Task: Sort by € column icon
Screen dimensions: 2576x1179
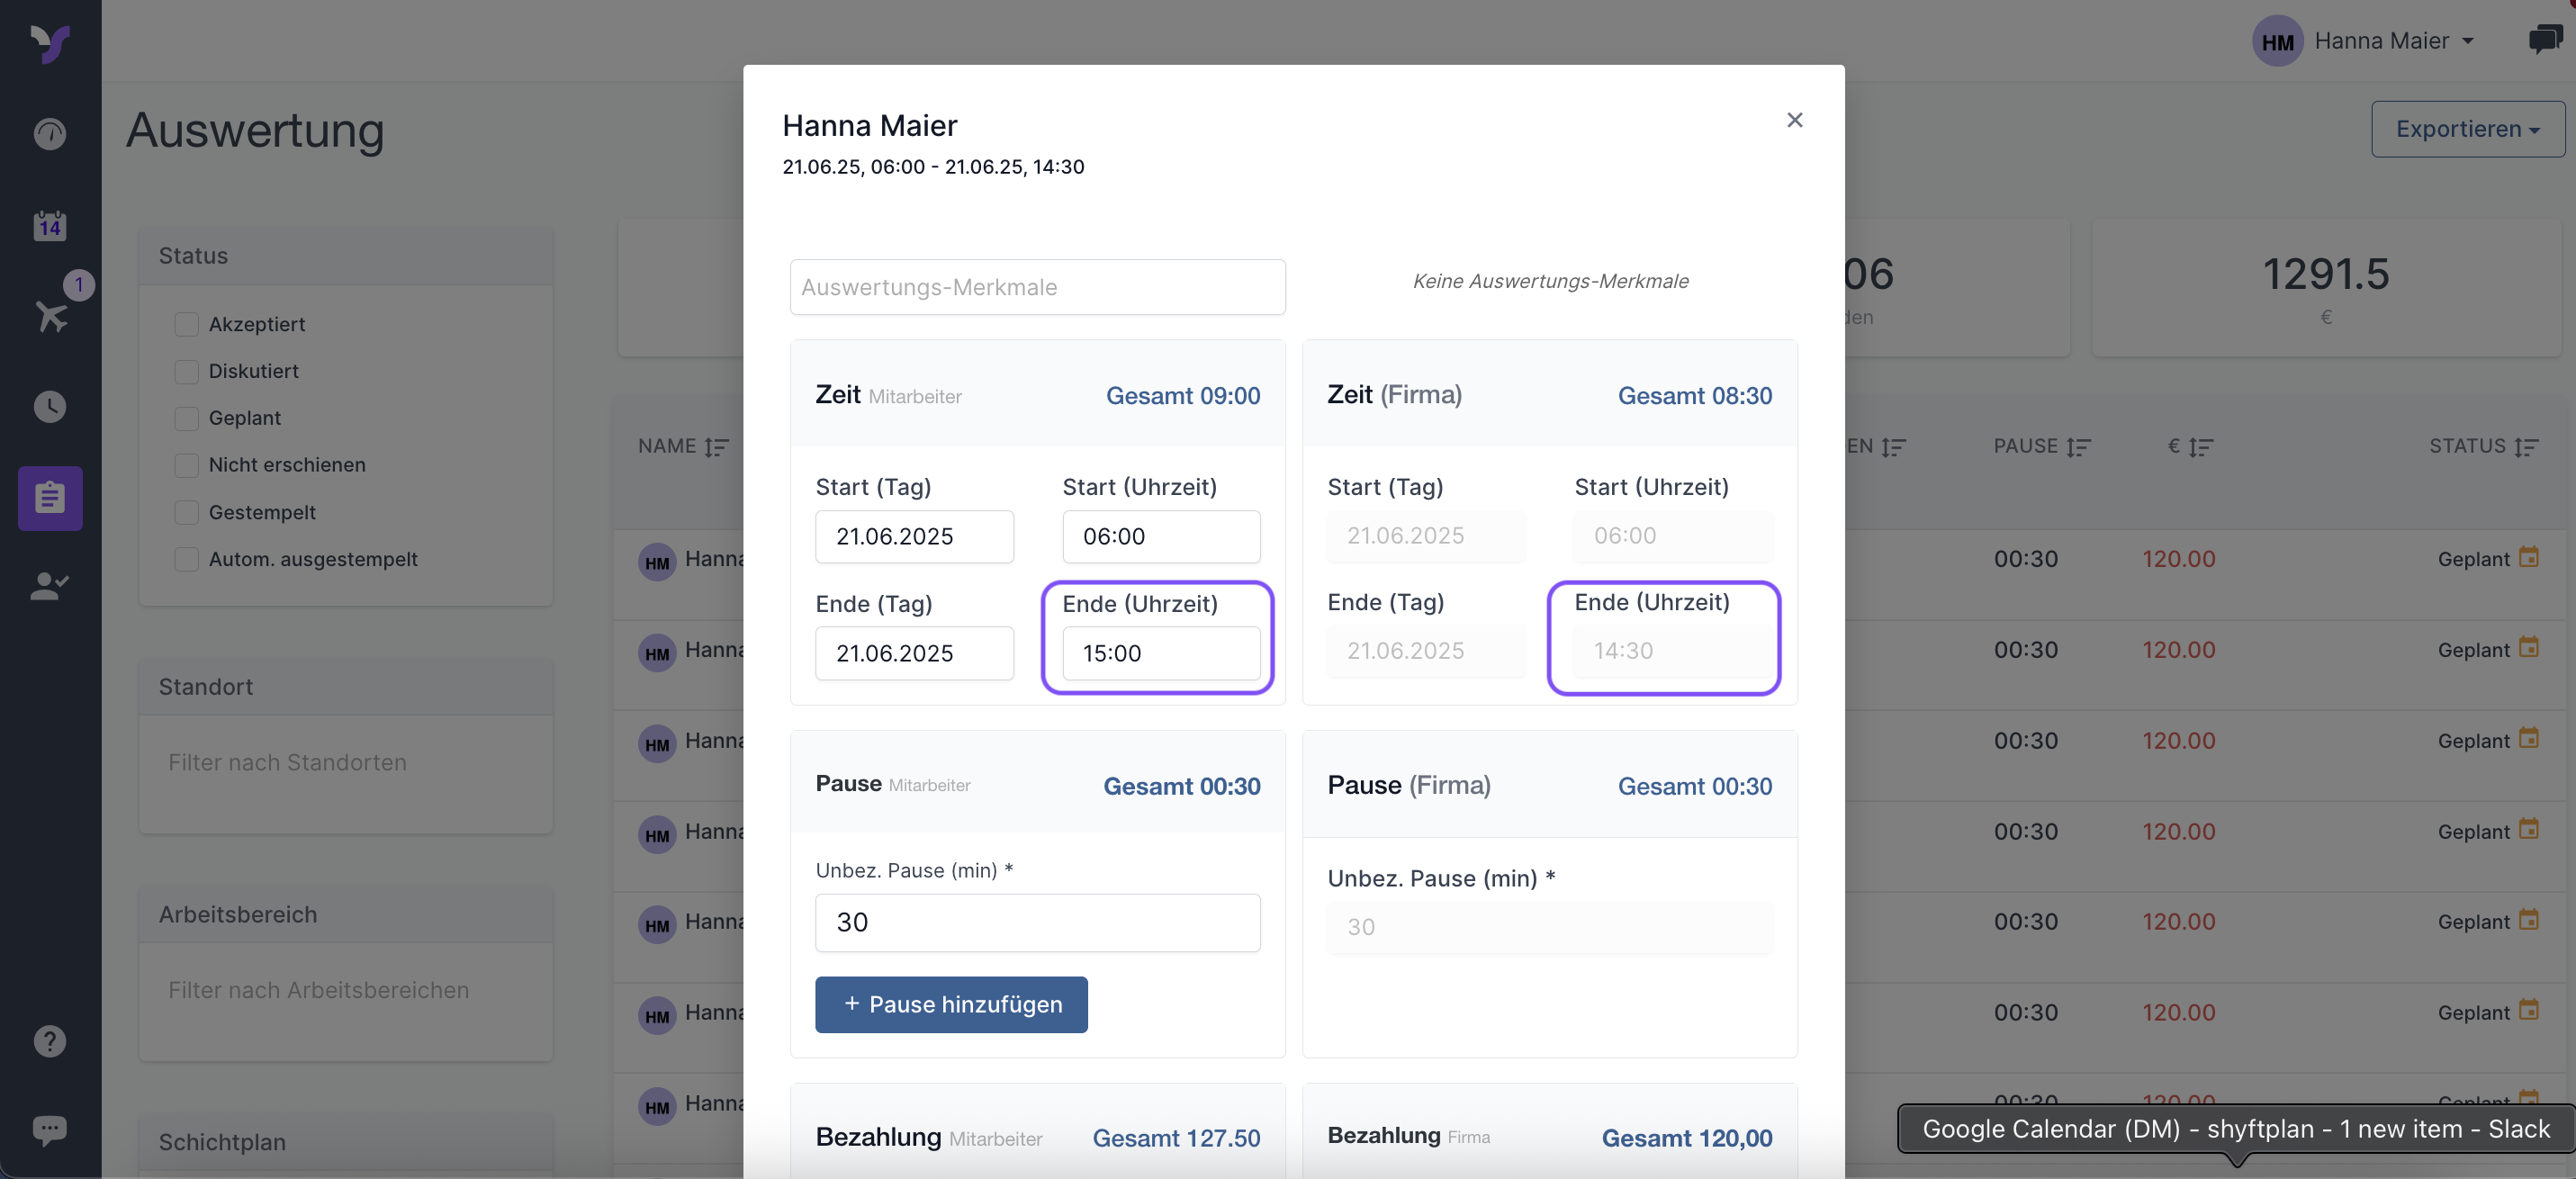Action: click(x=2200, y=447)
